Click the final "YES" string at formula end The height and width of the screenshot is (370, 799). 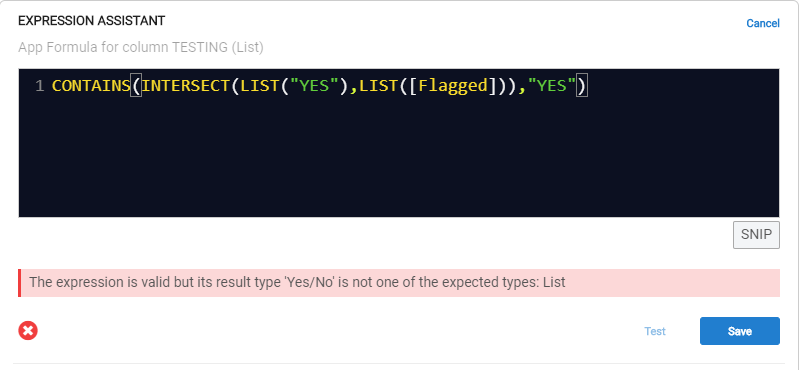552,86
